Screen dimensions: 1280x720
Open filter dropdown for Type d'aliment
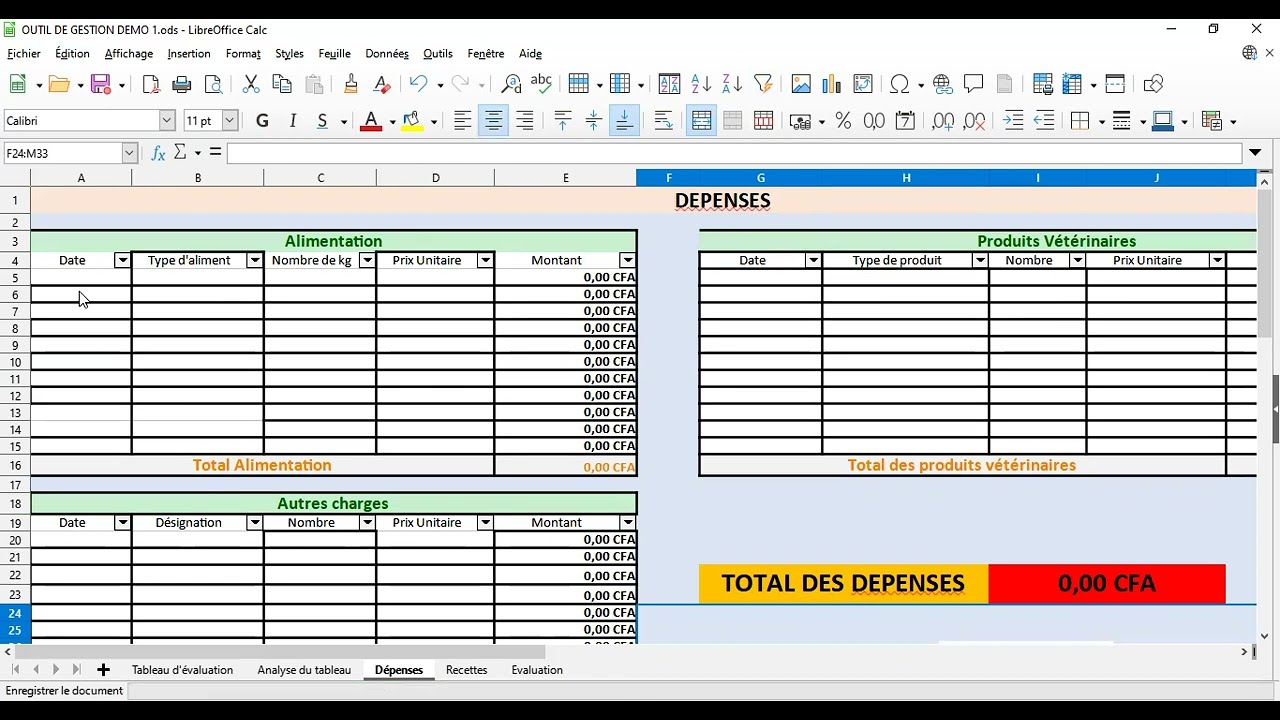pyautogui.click(x=254, y=260)
